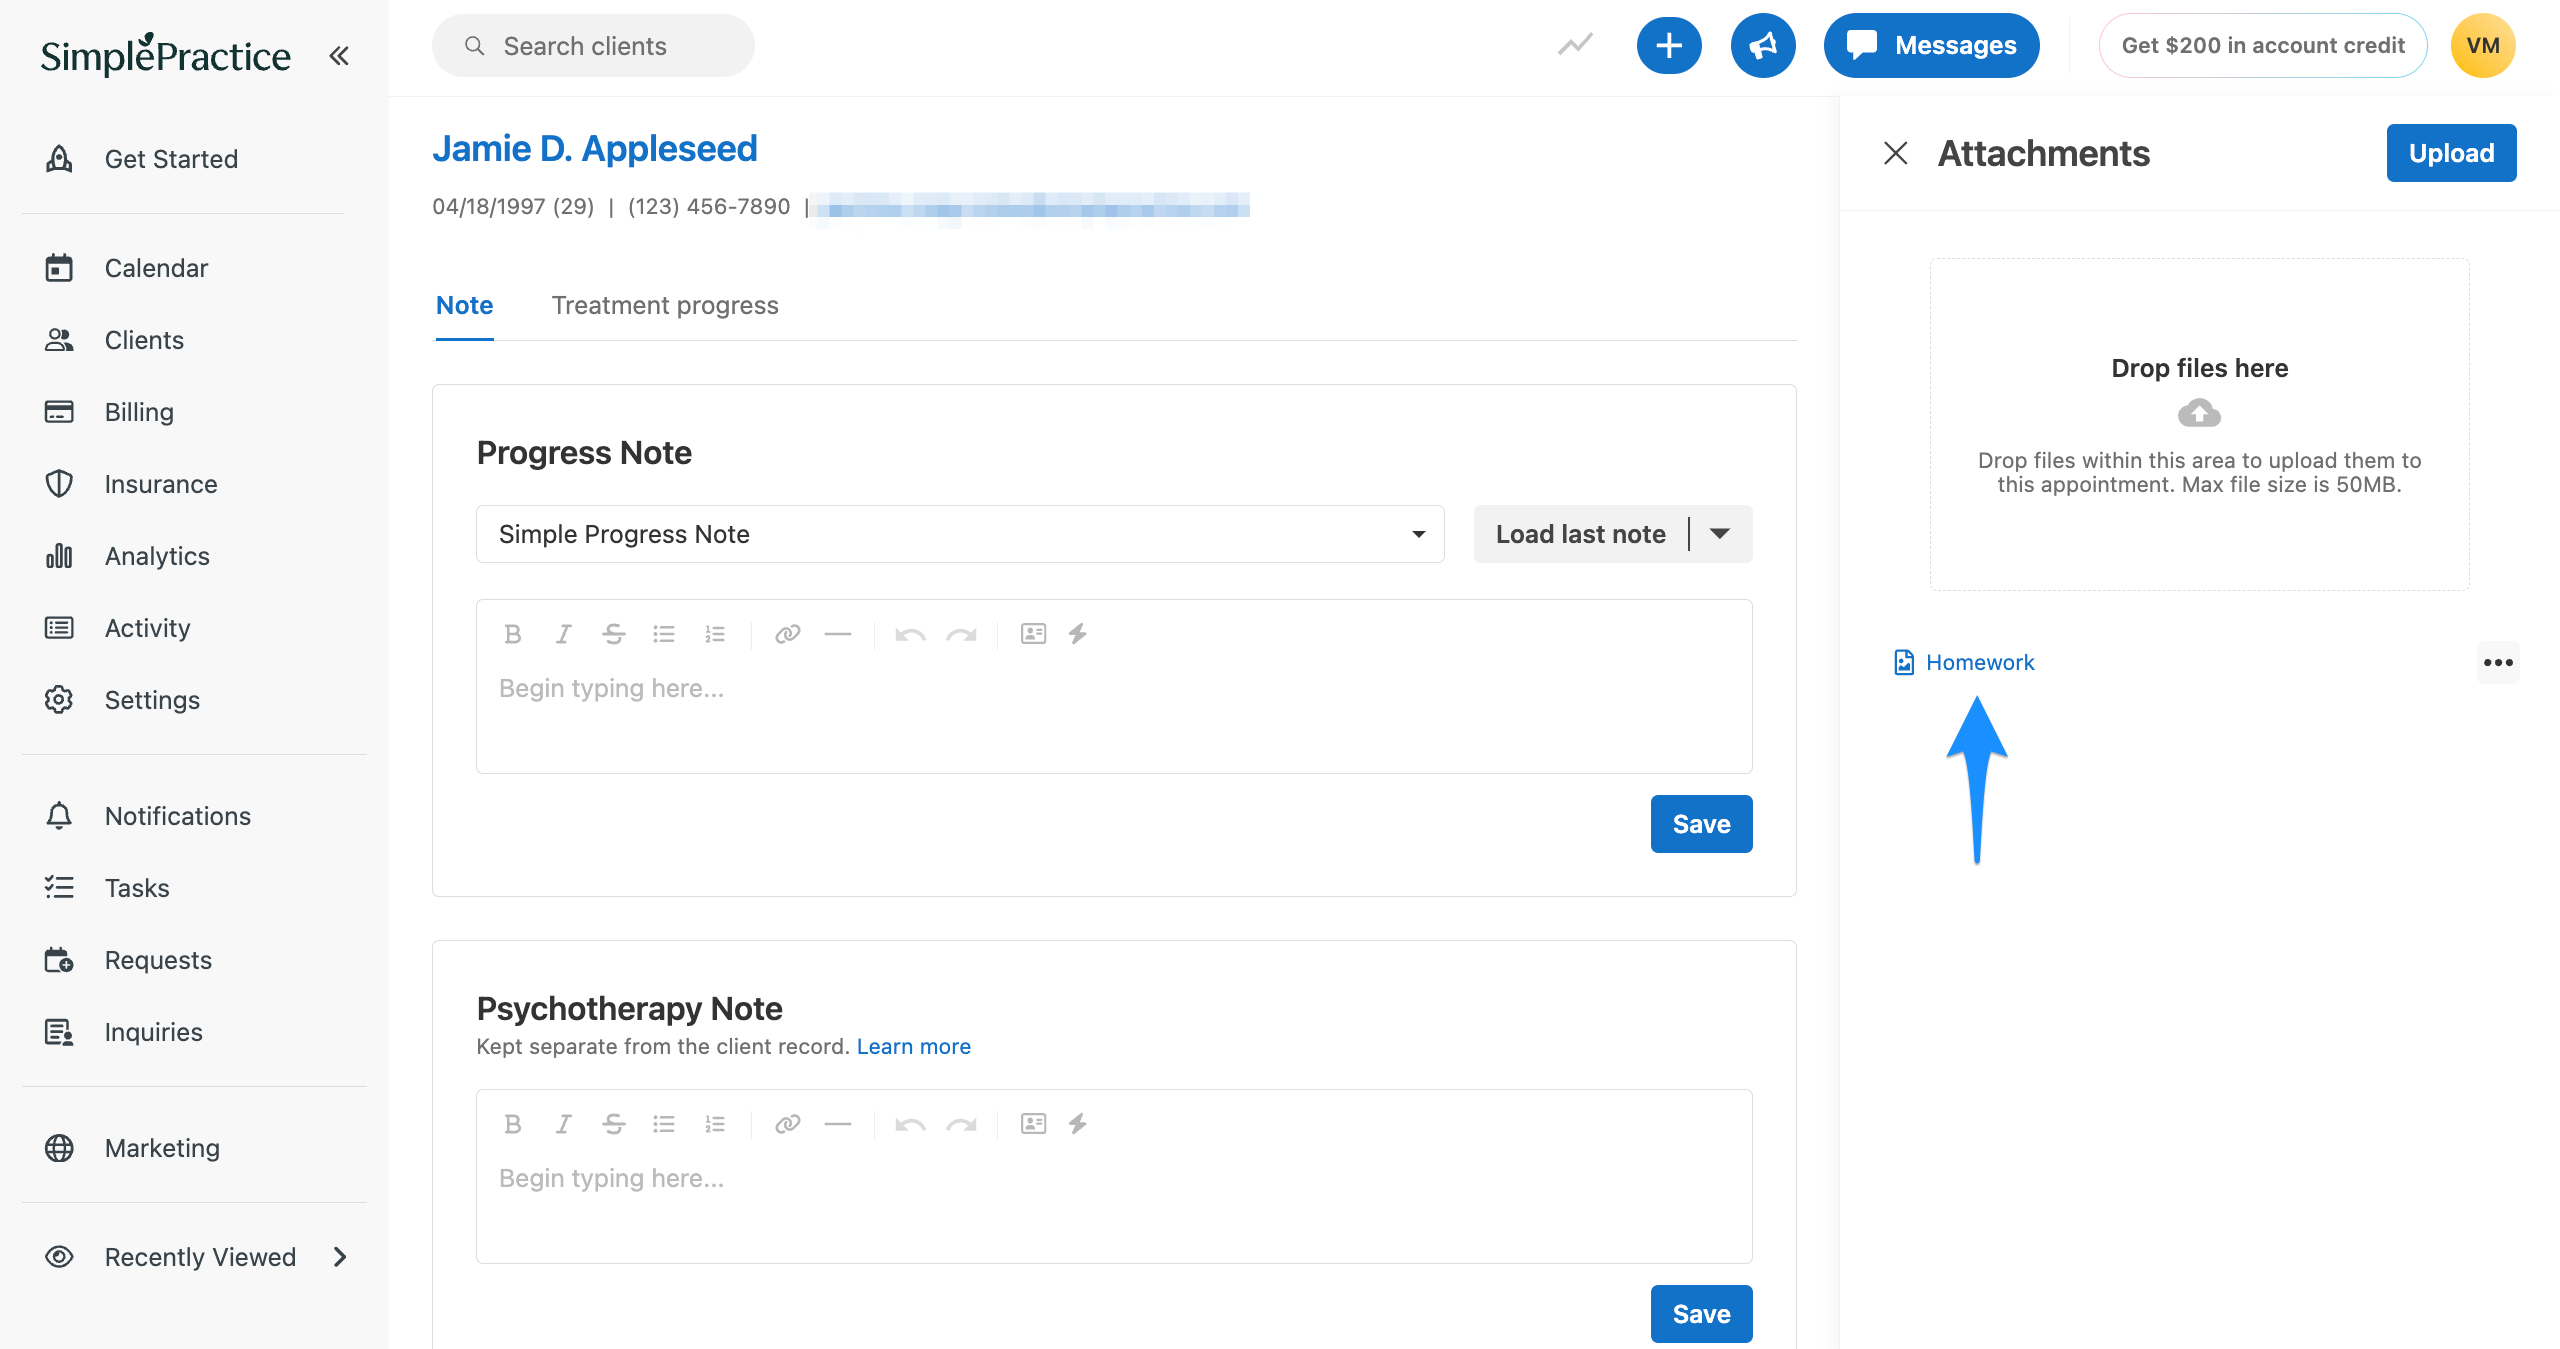Screen dimensions: 2560x1349
Task: Insert bulleted list in Progress Note editor
Action: tap(664, 634)
